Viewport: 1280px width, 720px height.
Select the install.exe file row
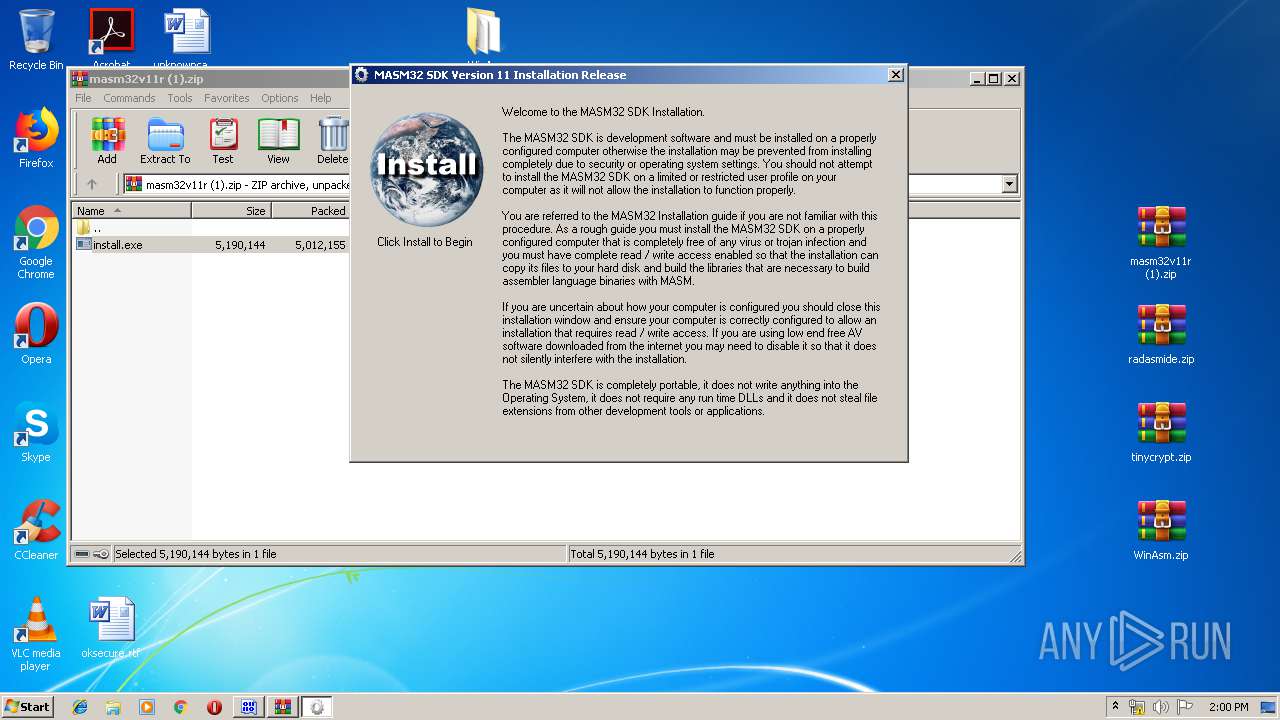click(x=212, y=244)
